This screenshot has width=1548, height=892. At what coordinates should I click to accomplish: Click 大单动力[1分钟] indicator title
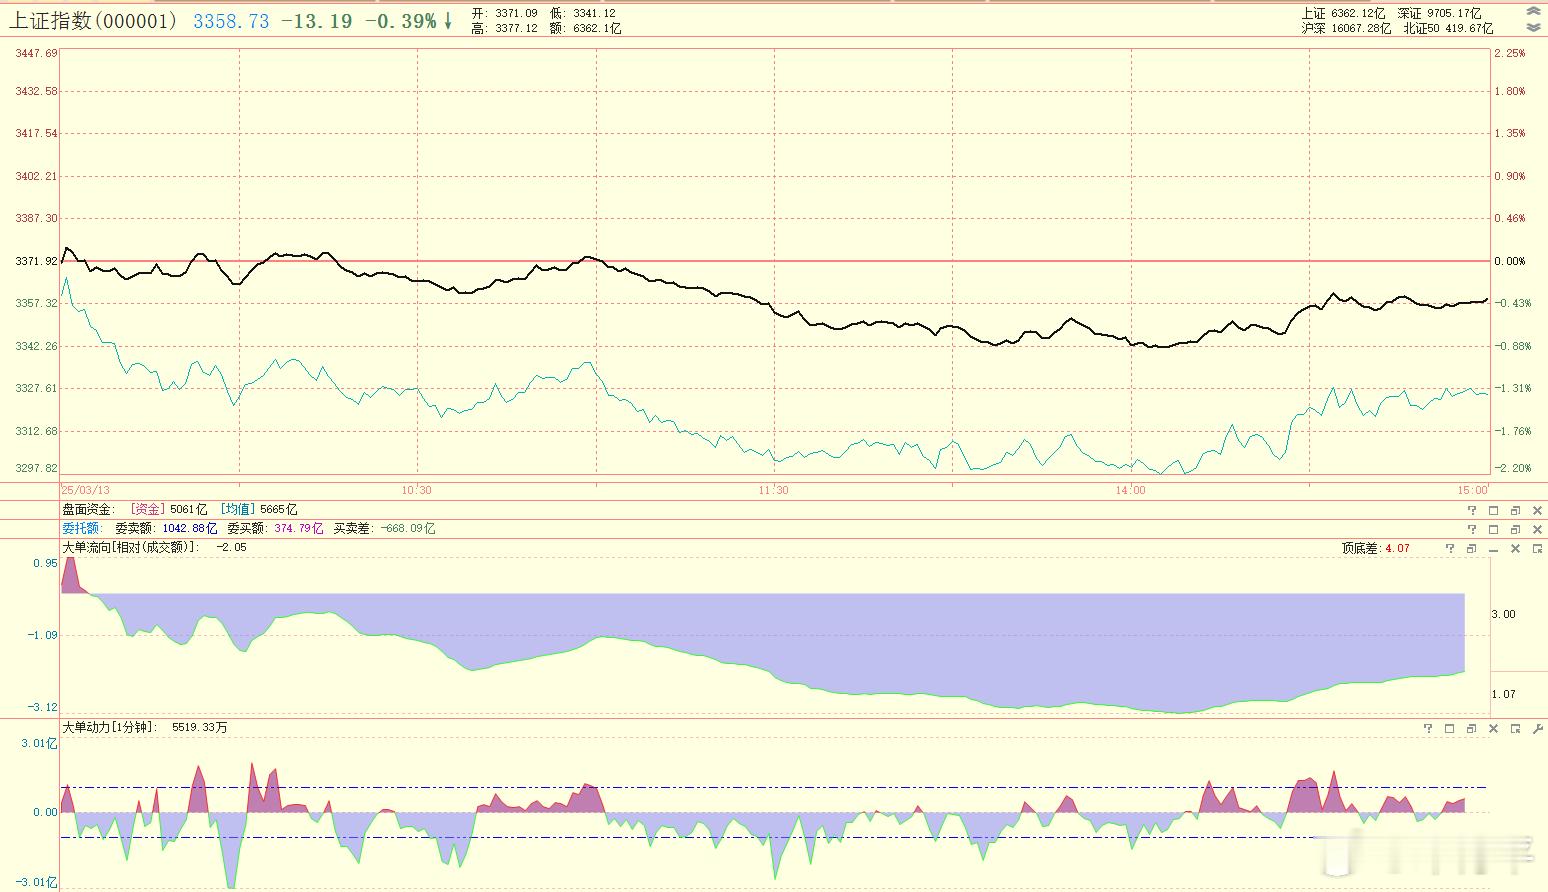[110, 728]
